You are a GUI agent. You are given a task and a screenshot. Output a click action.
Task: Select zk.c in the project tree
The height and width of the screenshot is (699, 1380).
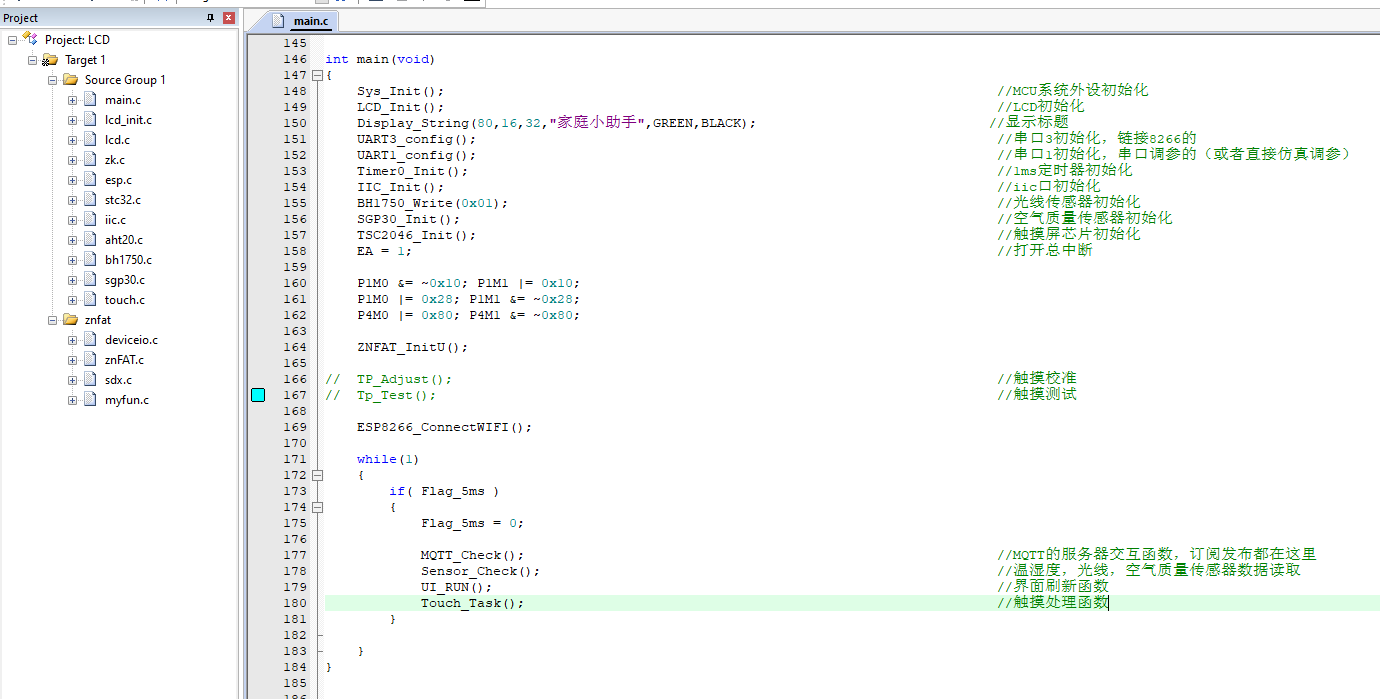click(115, 159)
